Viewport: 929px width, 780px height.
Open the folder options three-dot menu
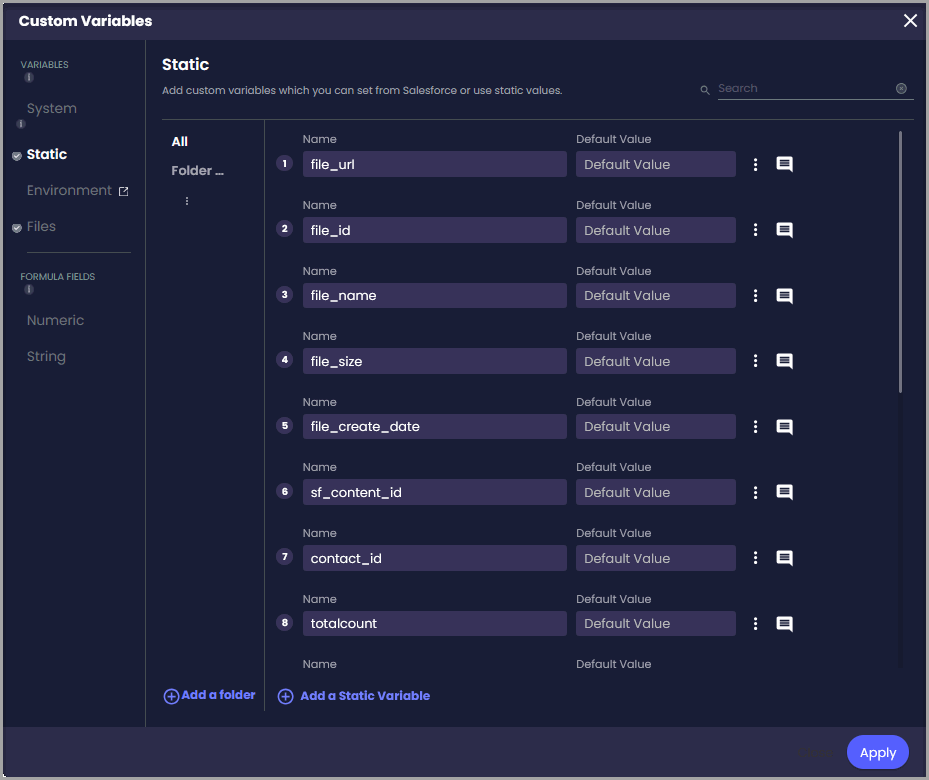click(x=187, y=201)
